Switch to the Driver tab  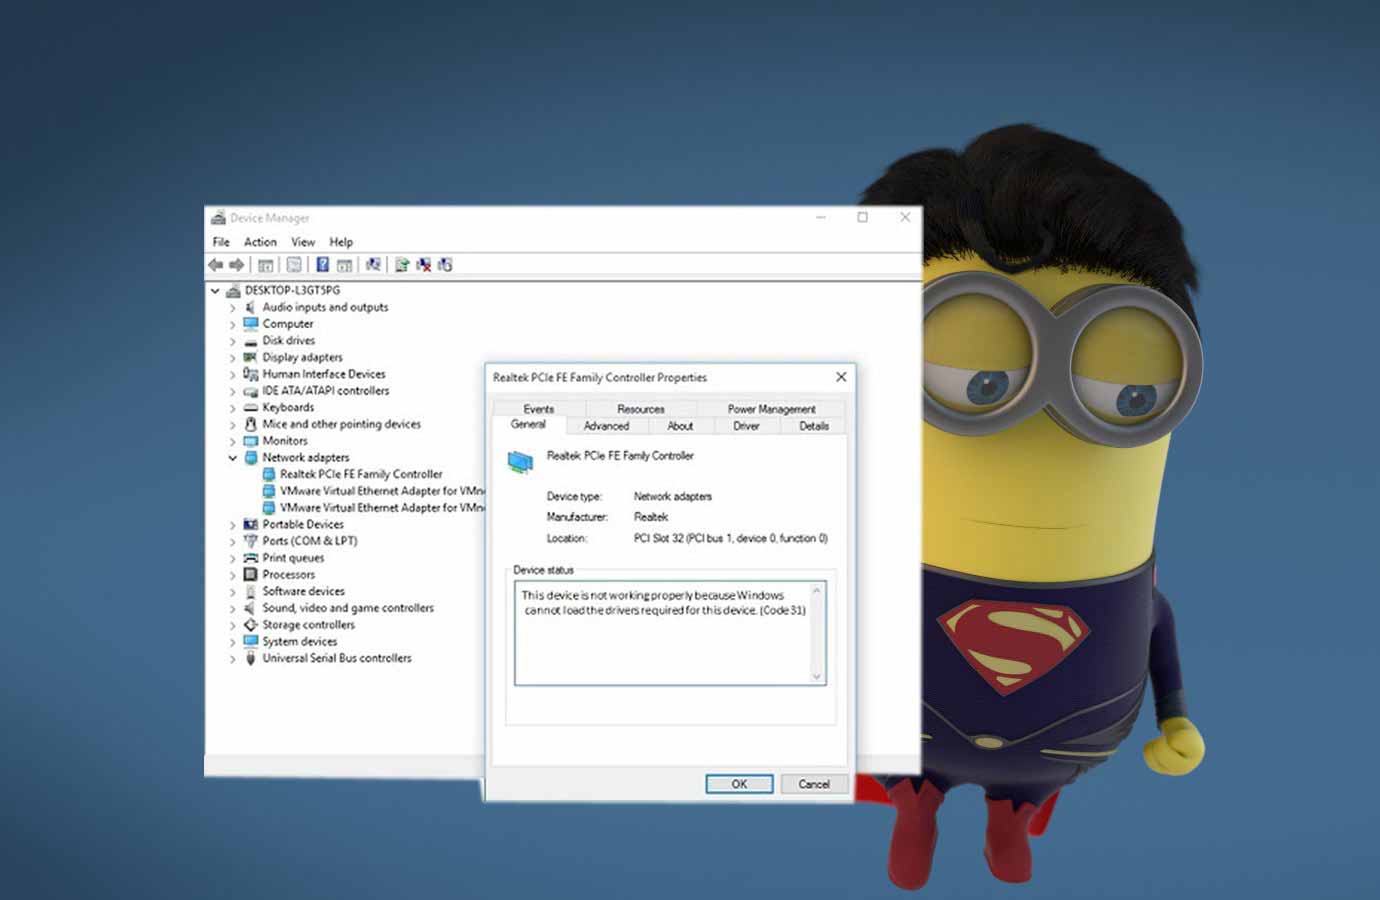[x=746, y=426]
